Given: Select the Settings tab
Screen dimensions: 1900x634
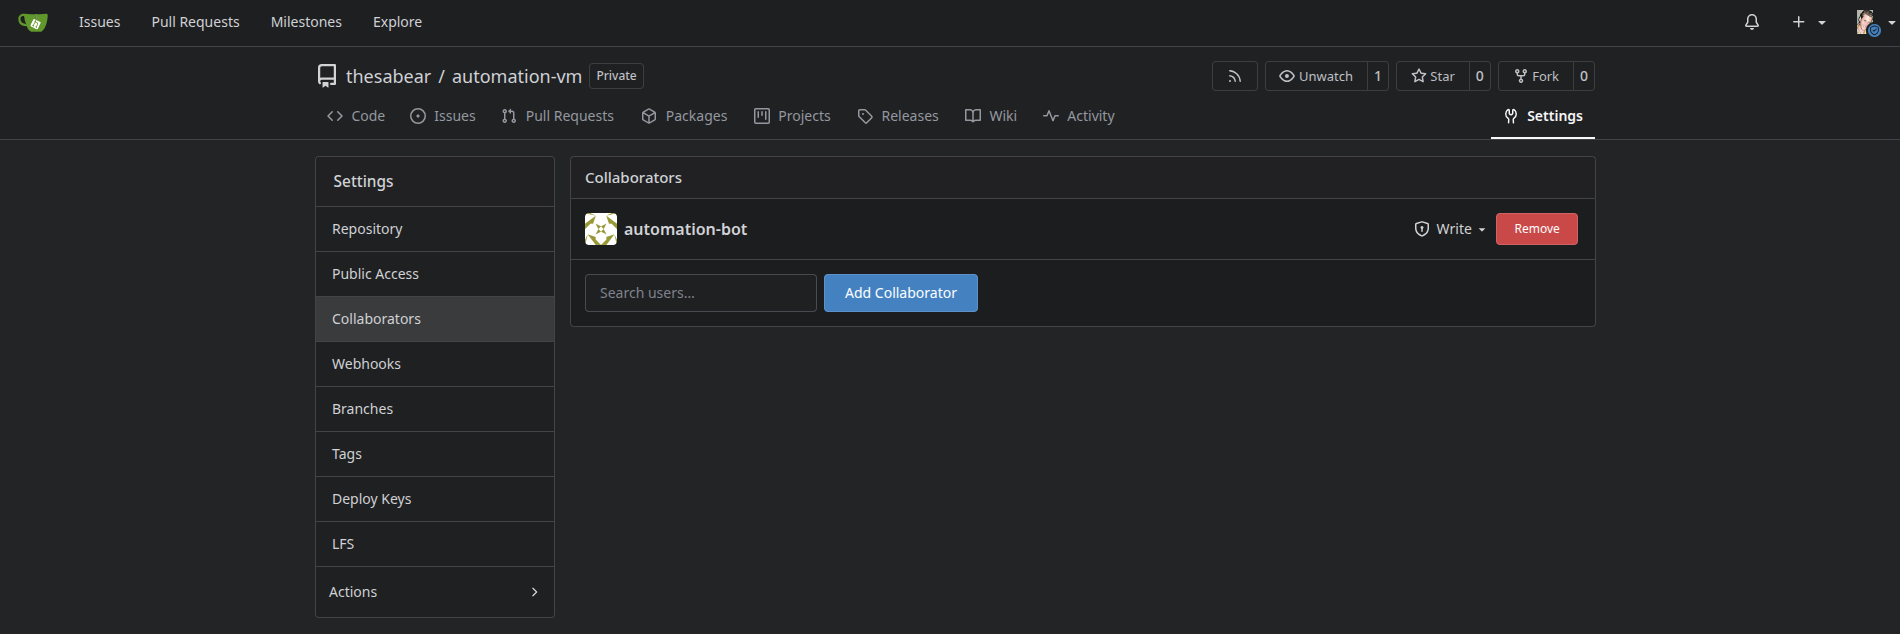Looking at the screenshot, I should click(1543, 116).
